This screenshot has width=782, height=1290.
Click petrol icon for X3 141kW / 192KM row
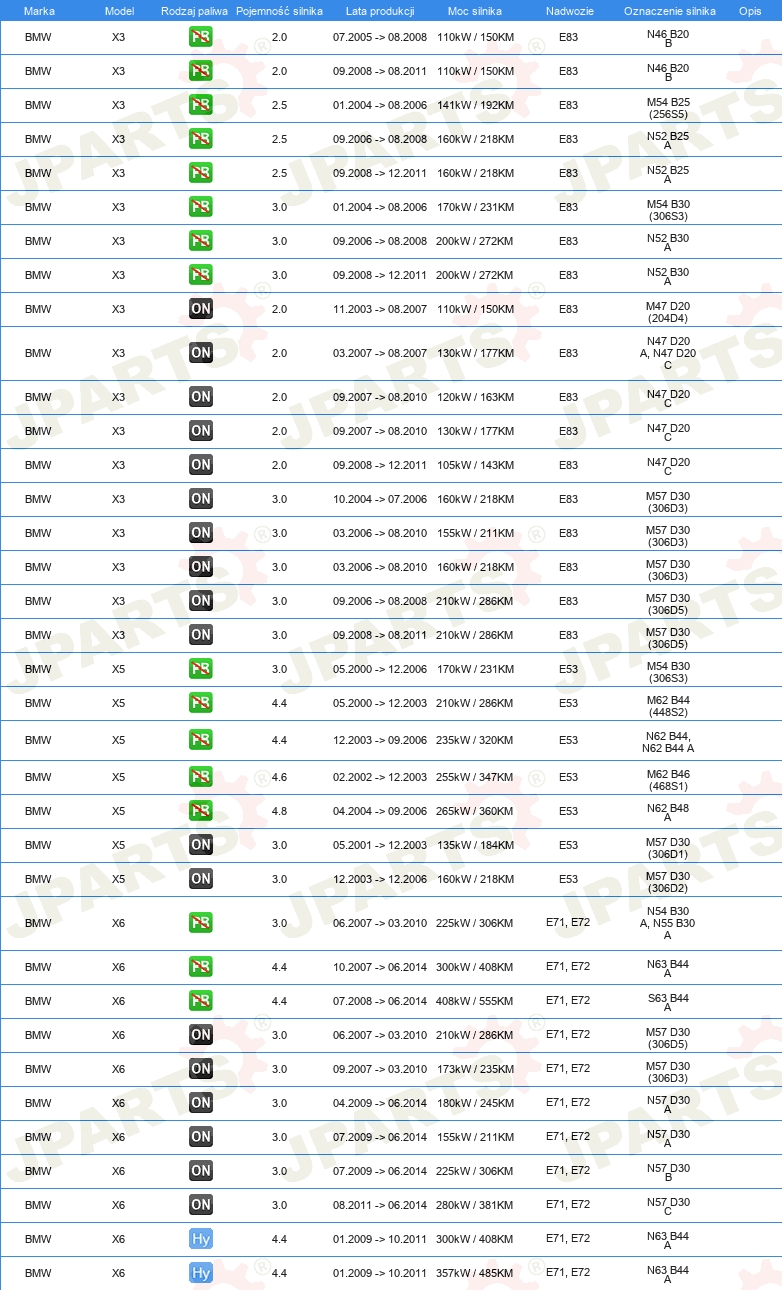(201, 105)
